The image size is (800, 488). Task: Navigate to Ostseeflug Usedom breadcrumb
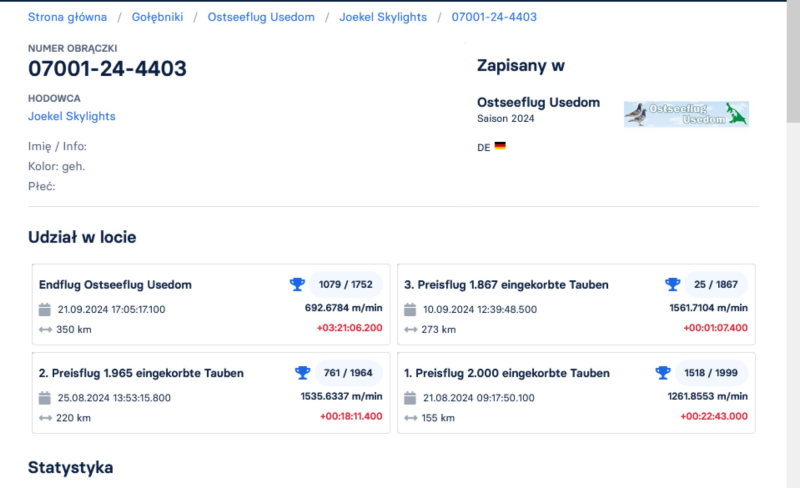[261, 17]
